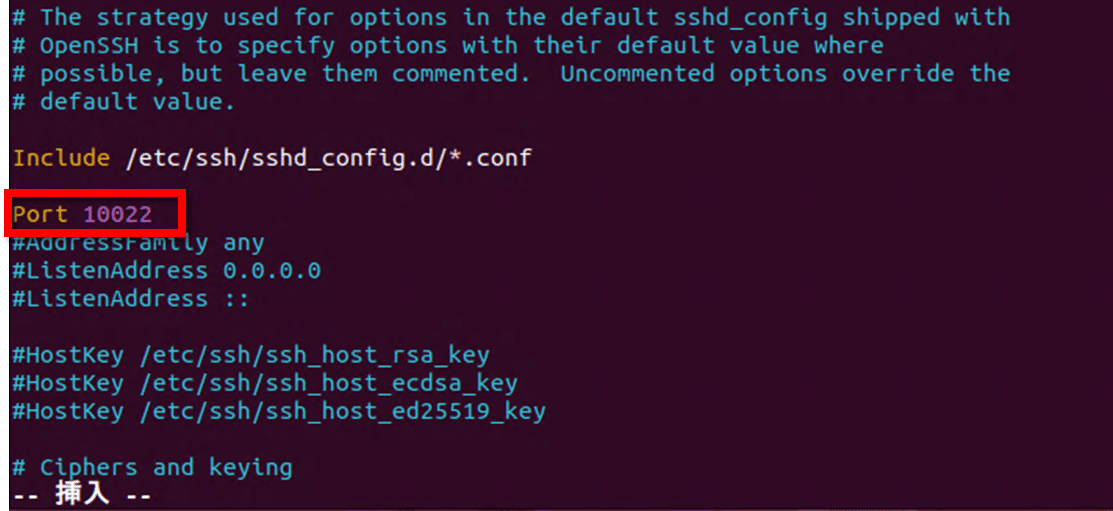Click the ssh_host_ecdsa_key HostKey line

[x=264, y=383]
